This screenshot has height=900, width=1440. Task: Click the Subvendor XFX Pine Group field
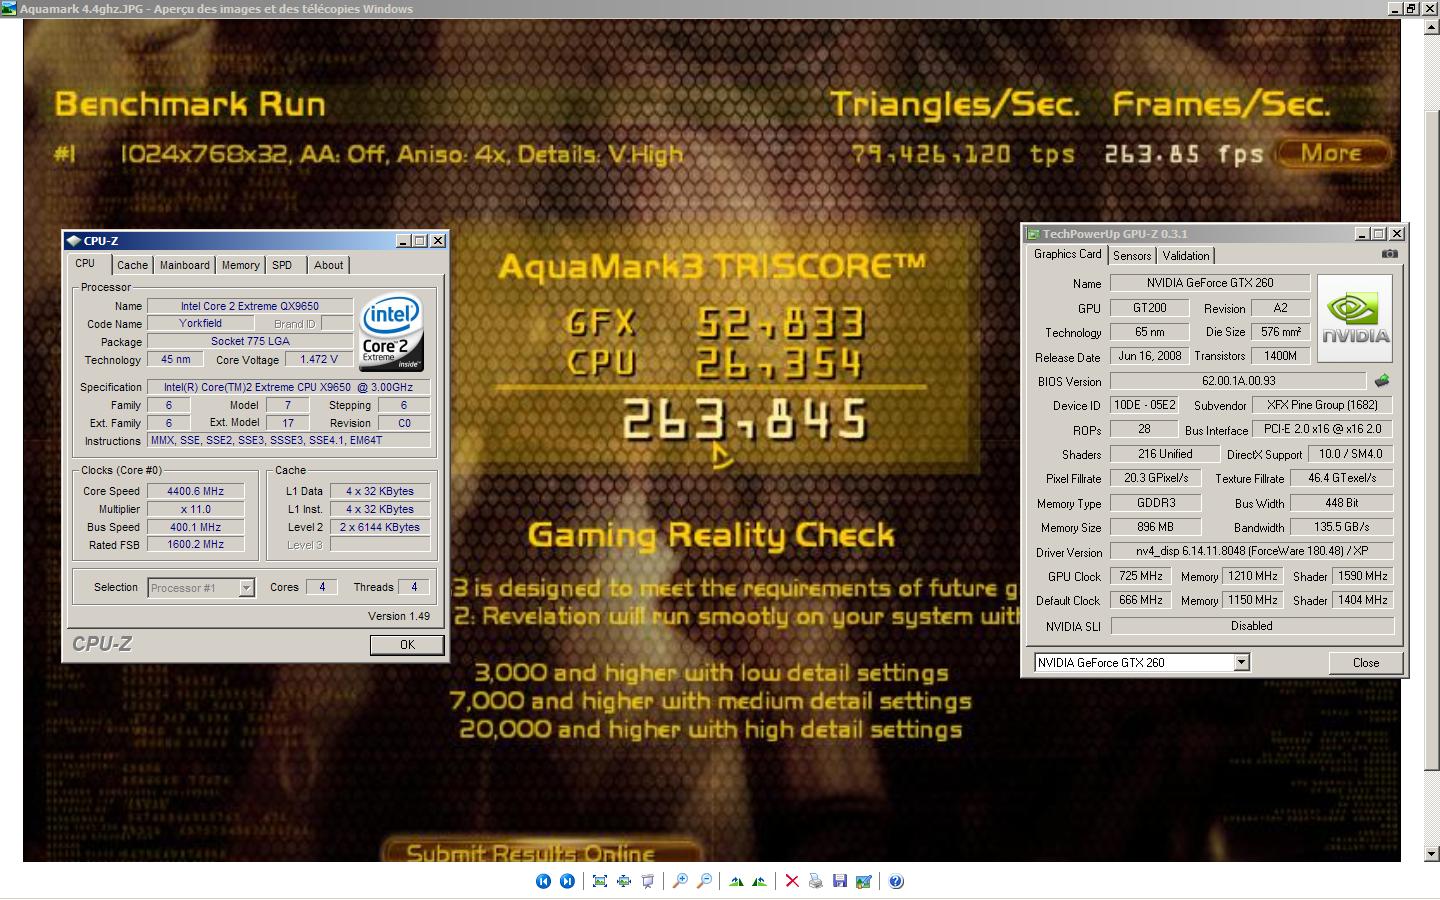click(x=1322, y=405)
